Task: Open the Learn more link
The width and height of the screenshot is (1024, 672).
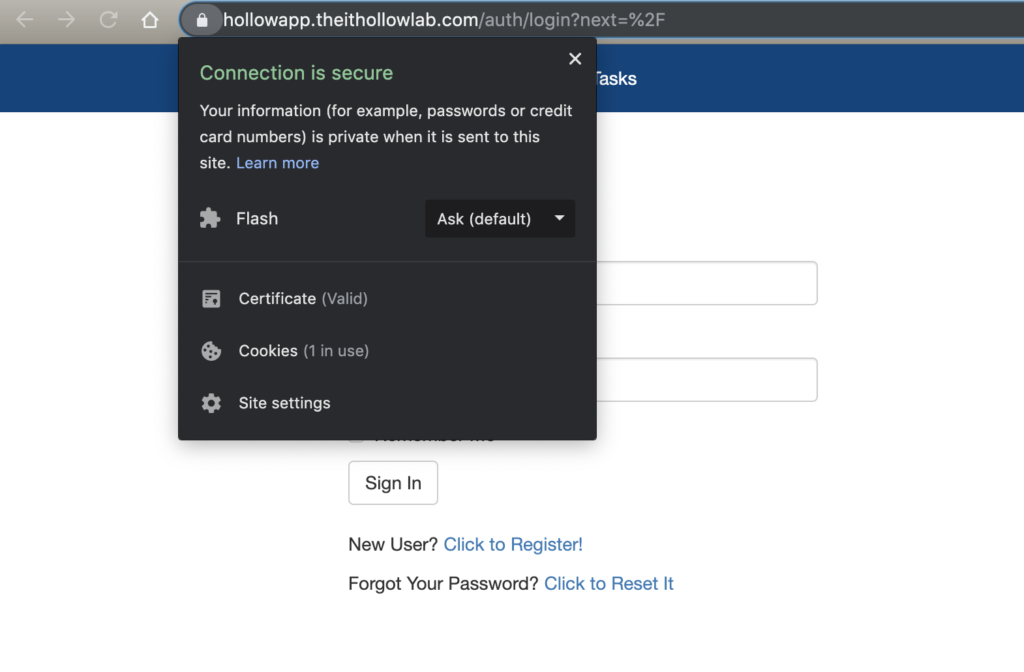Action: (x=277, y=163)
